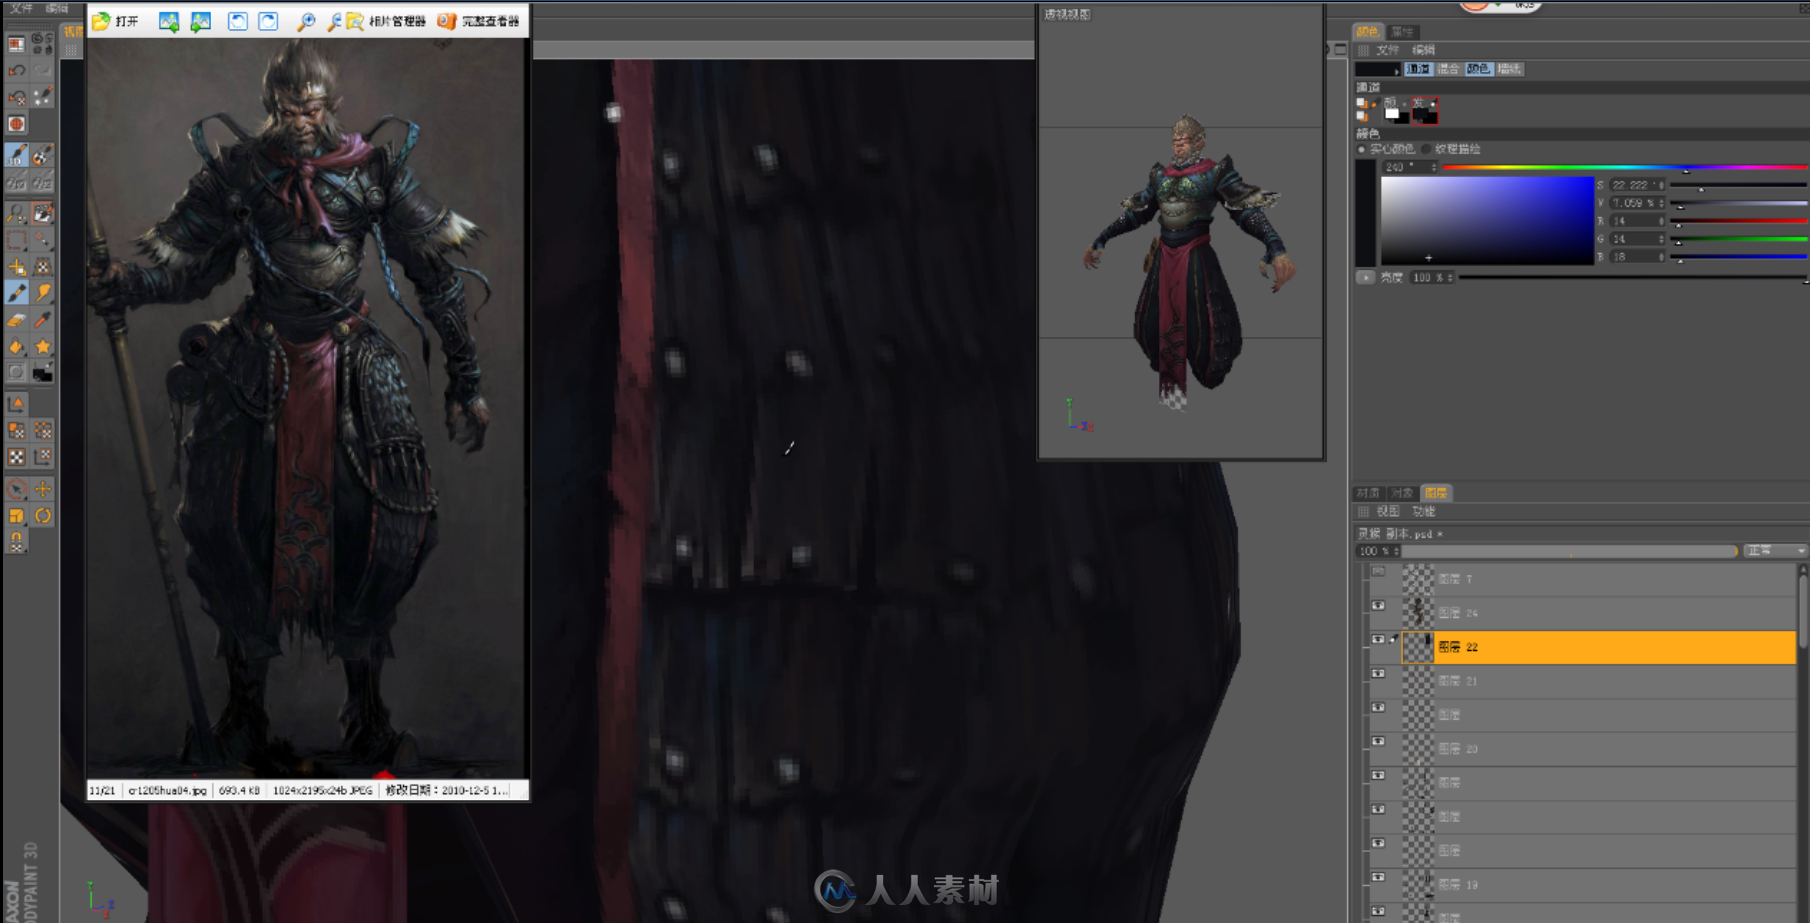Go to next image in viewer toolbar

tap(201, 21)
